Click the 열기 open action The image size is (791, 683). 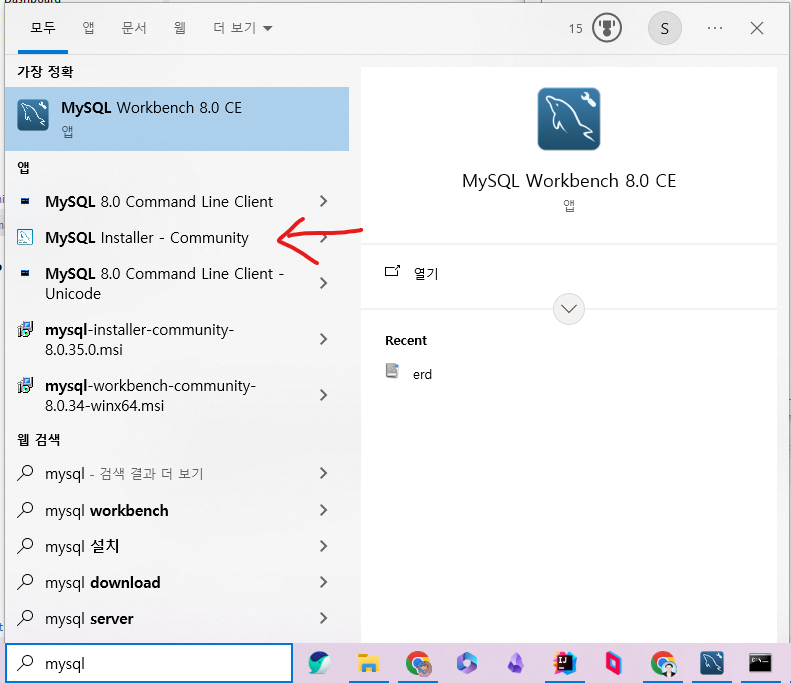click(426, 273)
